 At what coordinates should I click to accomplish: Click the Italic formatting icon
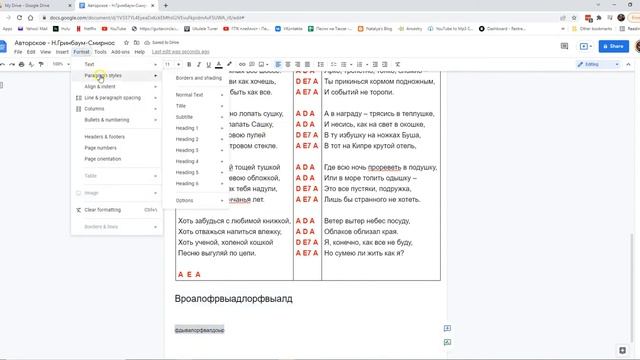[x=199, y=64]
